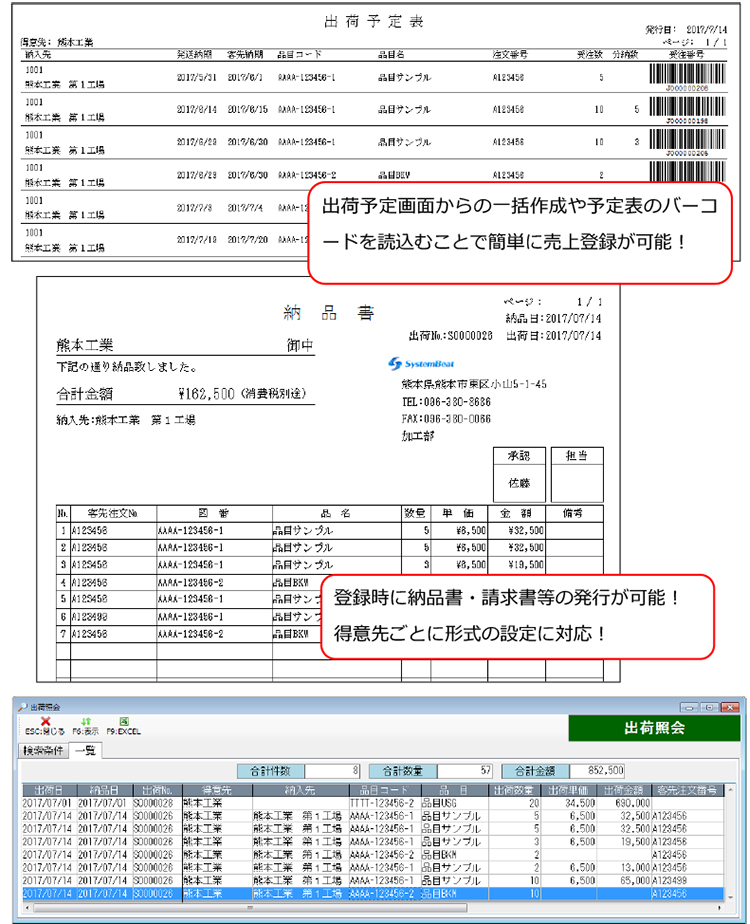Click 得意先: 熊本工業 on the 出荷予定表

tap(57, 42)
